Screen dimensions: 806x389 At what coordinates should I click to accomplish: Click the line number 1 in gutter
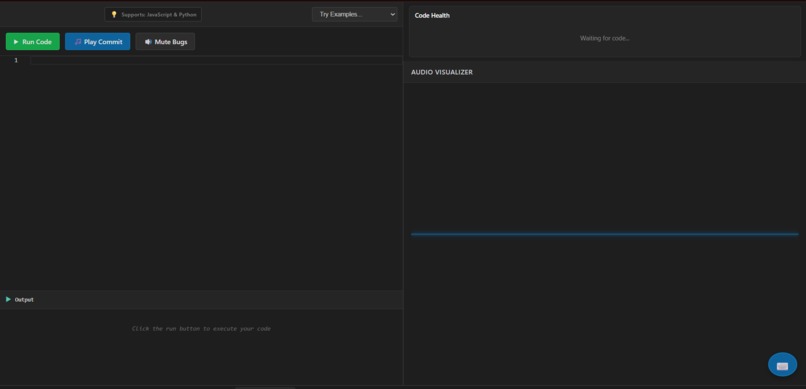point(16,60)
